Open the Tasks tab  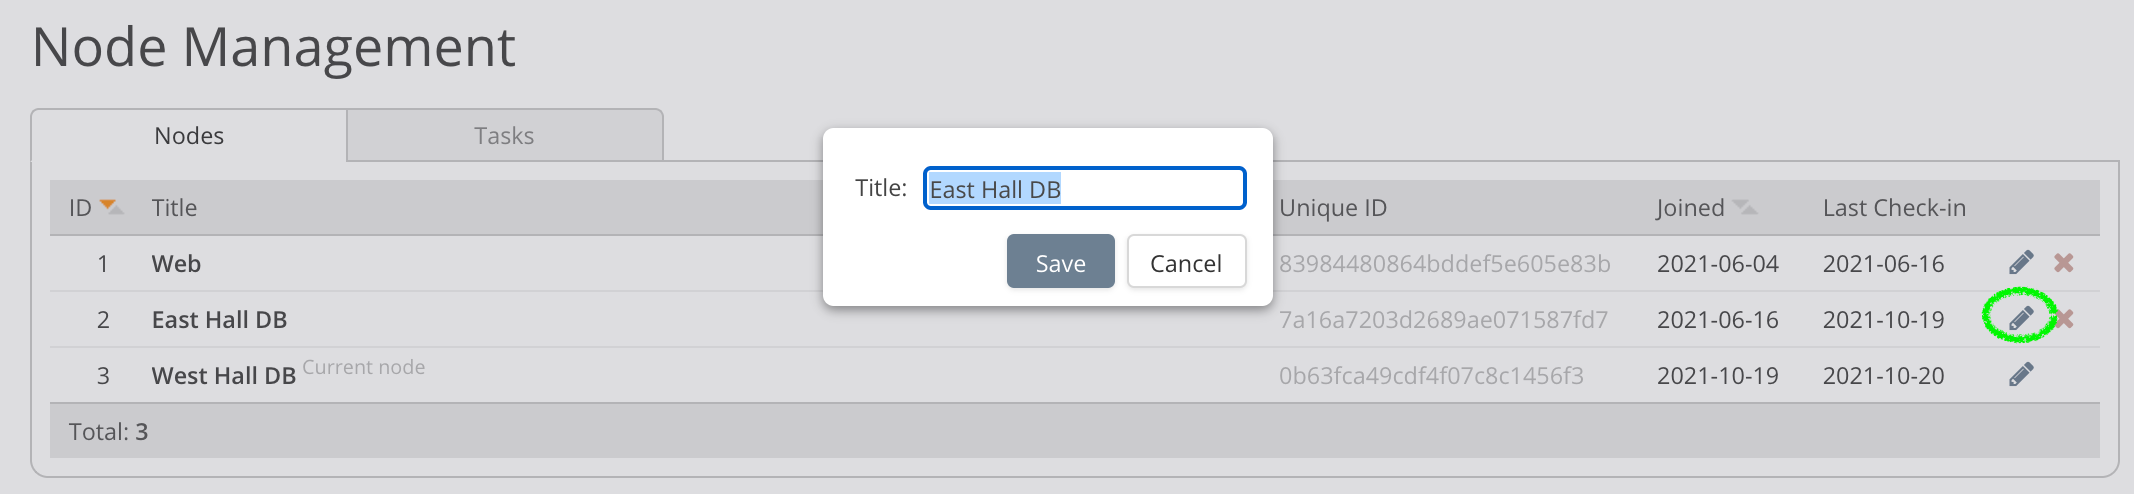click(x=504, y=136)
